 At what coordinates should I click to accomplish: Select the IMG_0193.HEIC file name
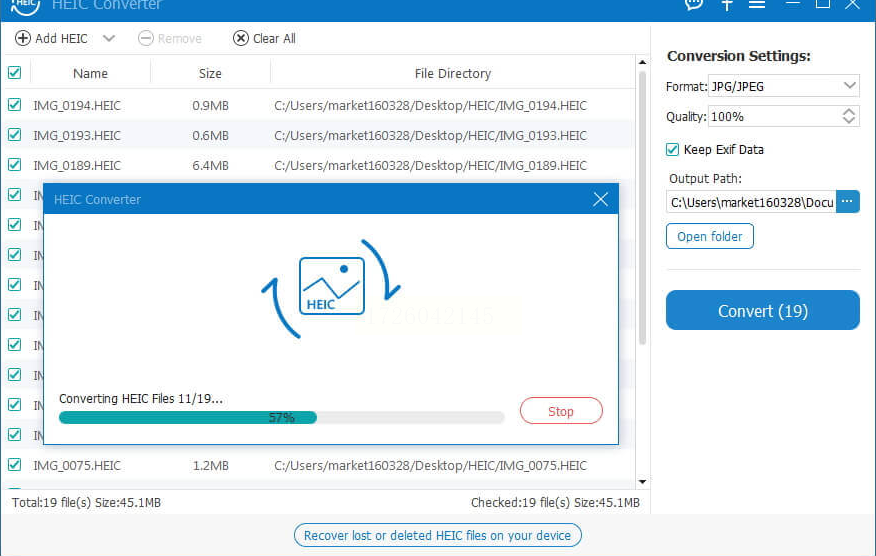click(77, 136)
